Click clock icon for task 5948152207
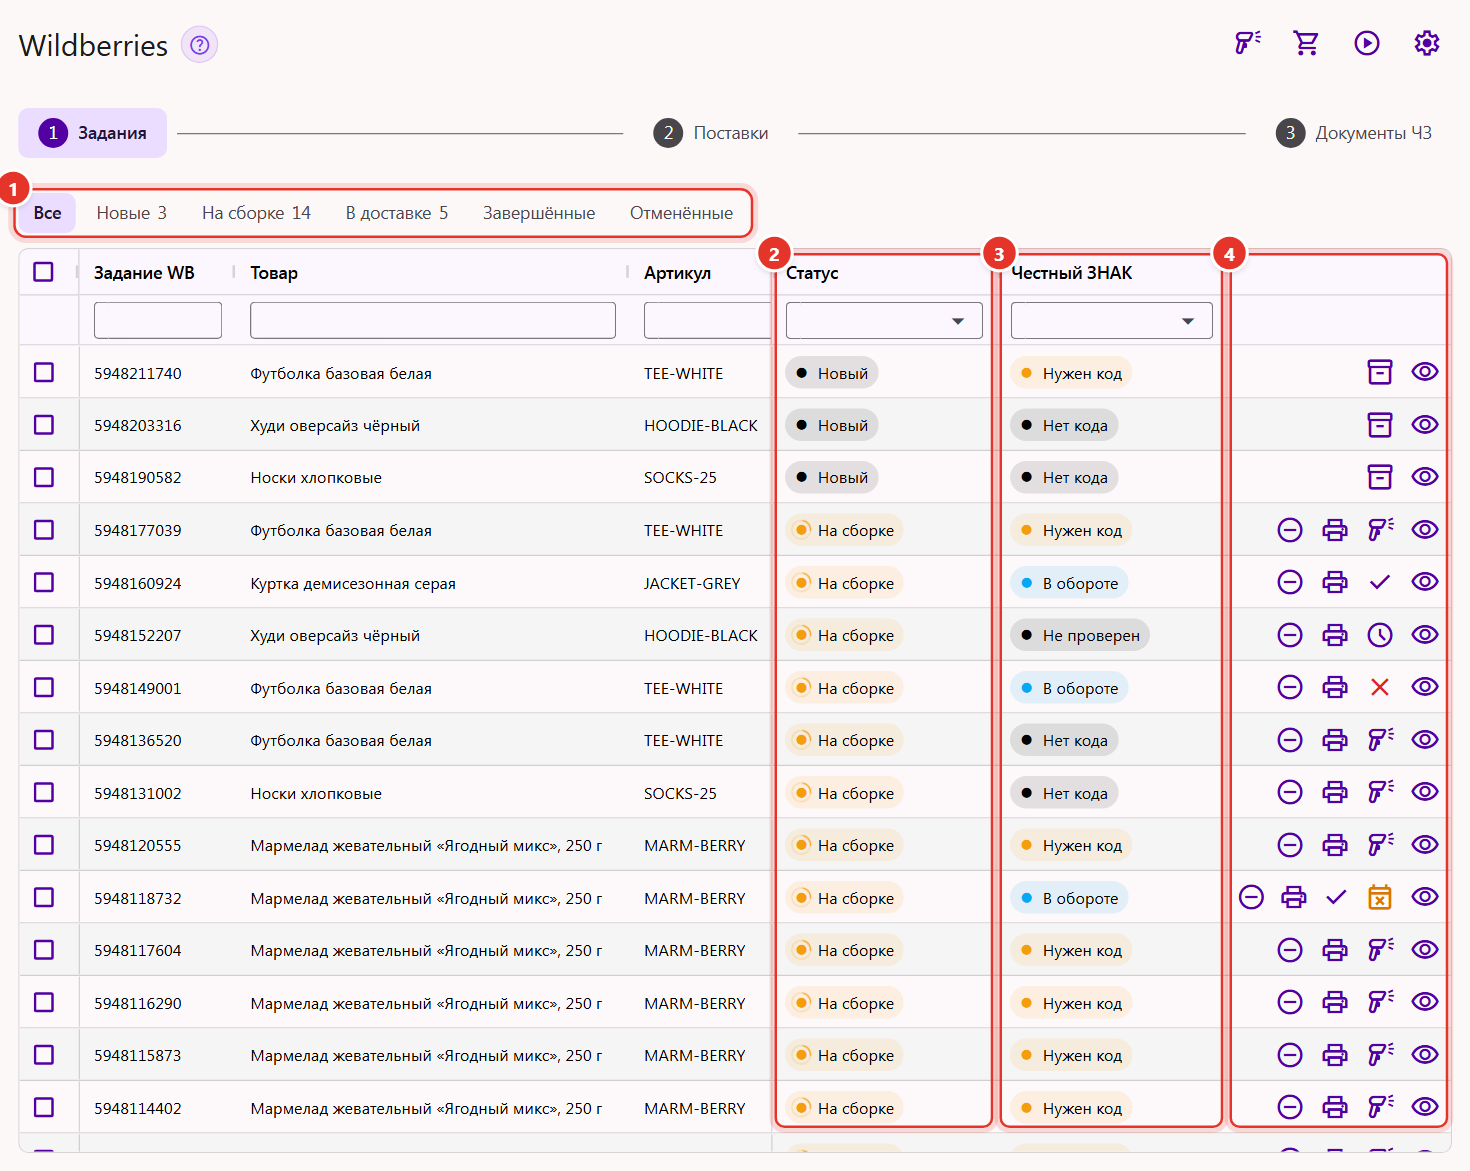The height and width of the screenshot is (1171, 1470). pos(1380,635)
